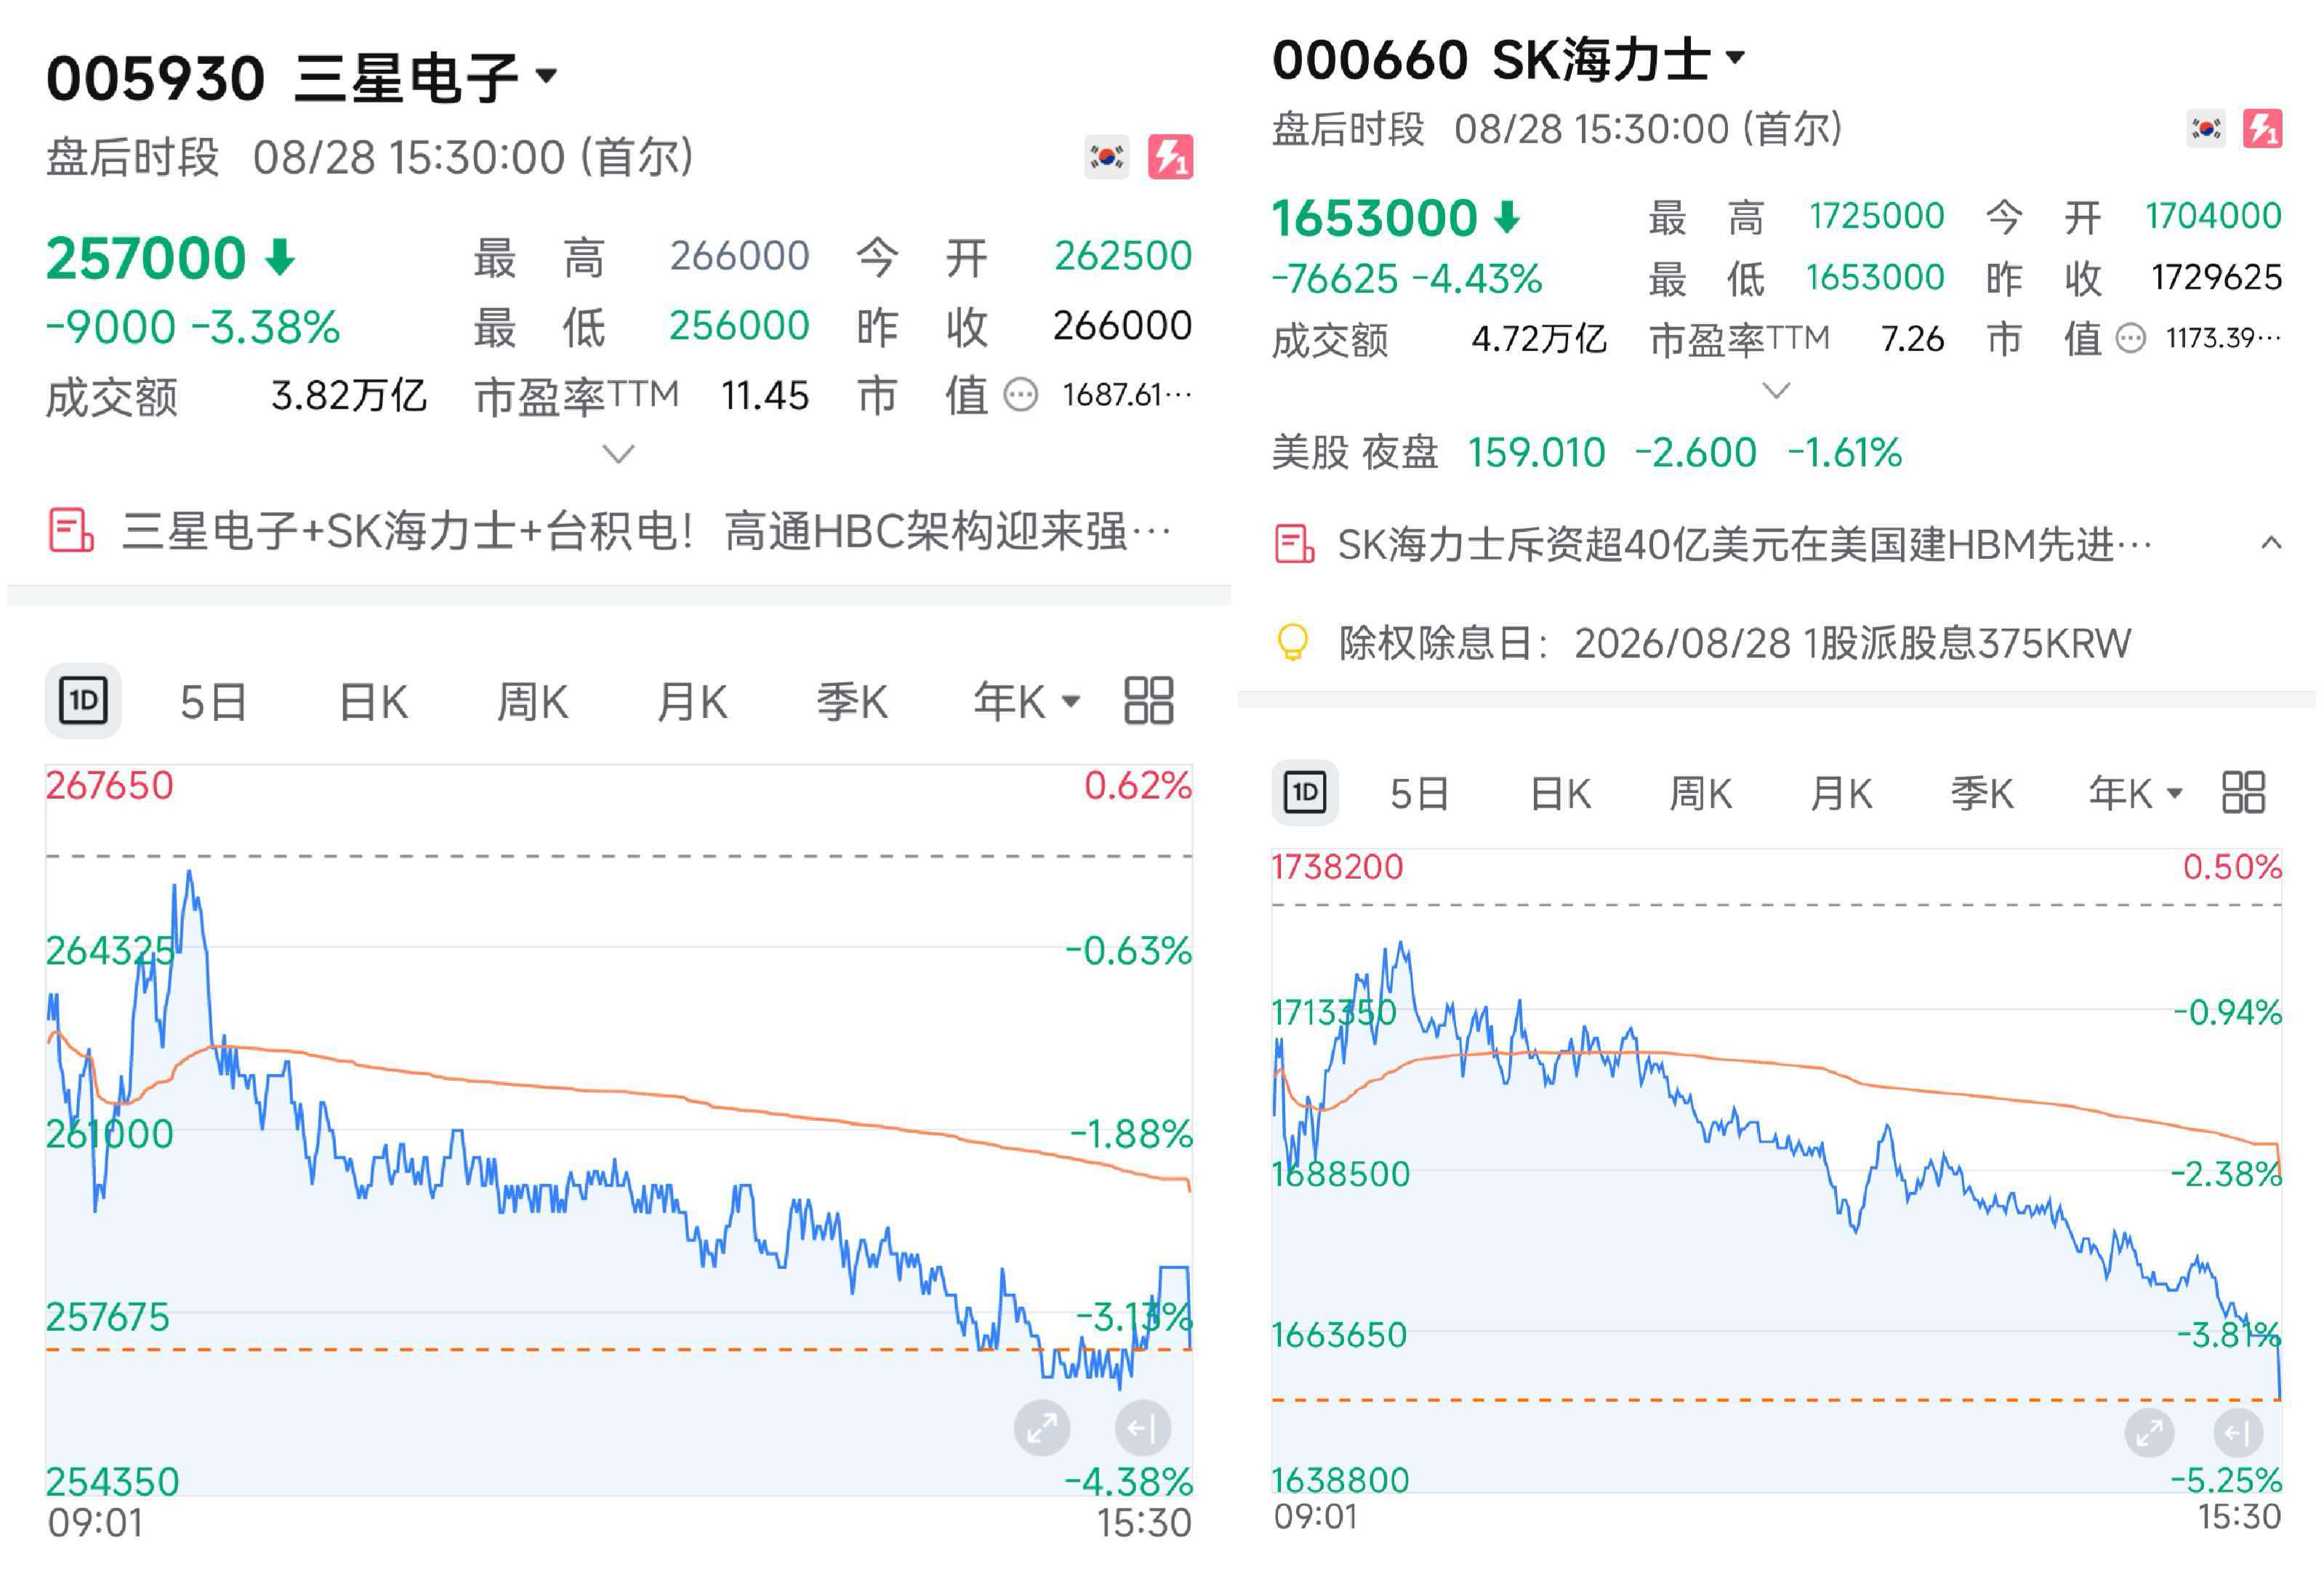Tap Samsung after-hours timestamp 08/28 15:30:00
Screen dimensions: 2324x1570
(x=409, y=158)
